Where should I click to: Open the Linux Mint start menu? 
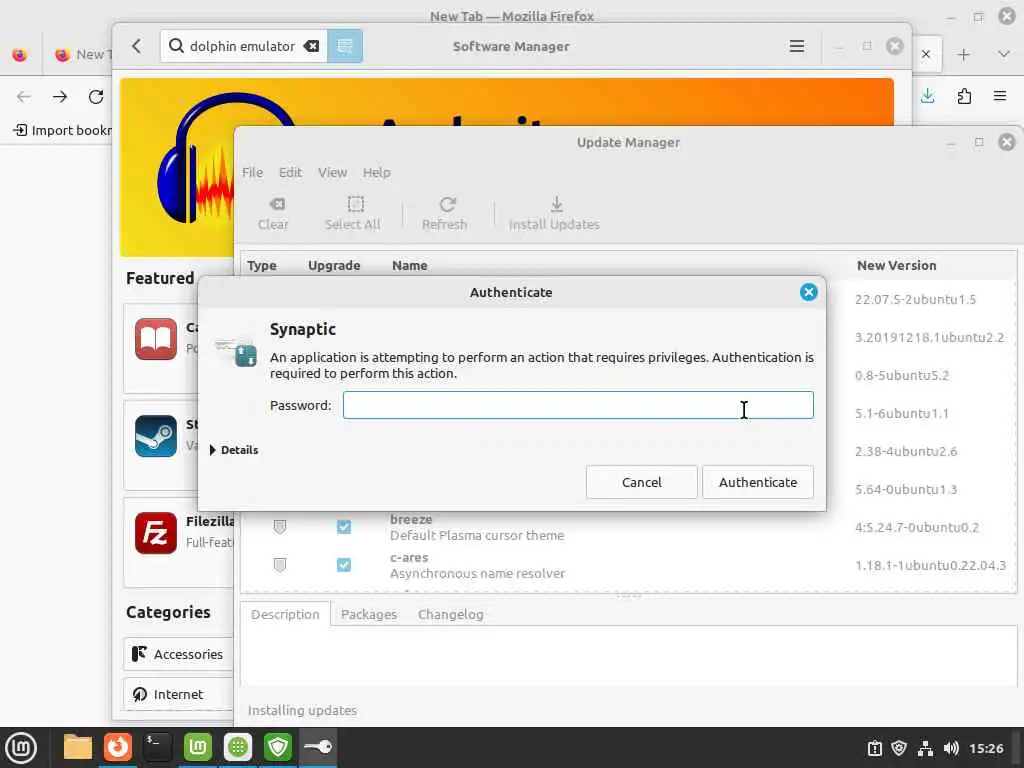tap(21, 747)
